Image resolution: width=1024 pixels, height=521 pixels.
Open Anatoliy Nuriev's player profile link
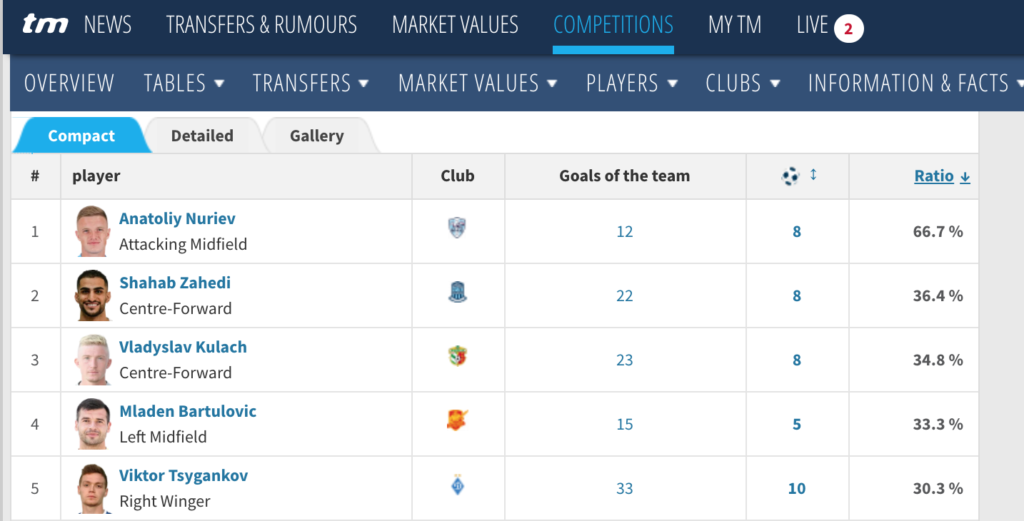pos(177,218)
